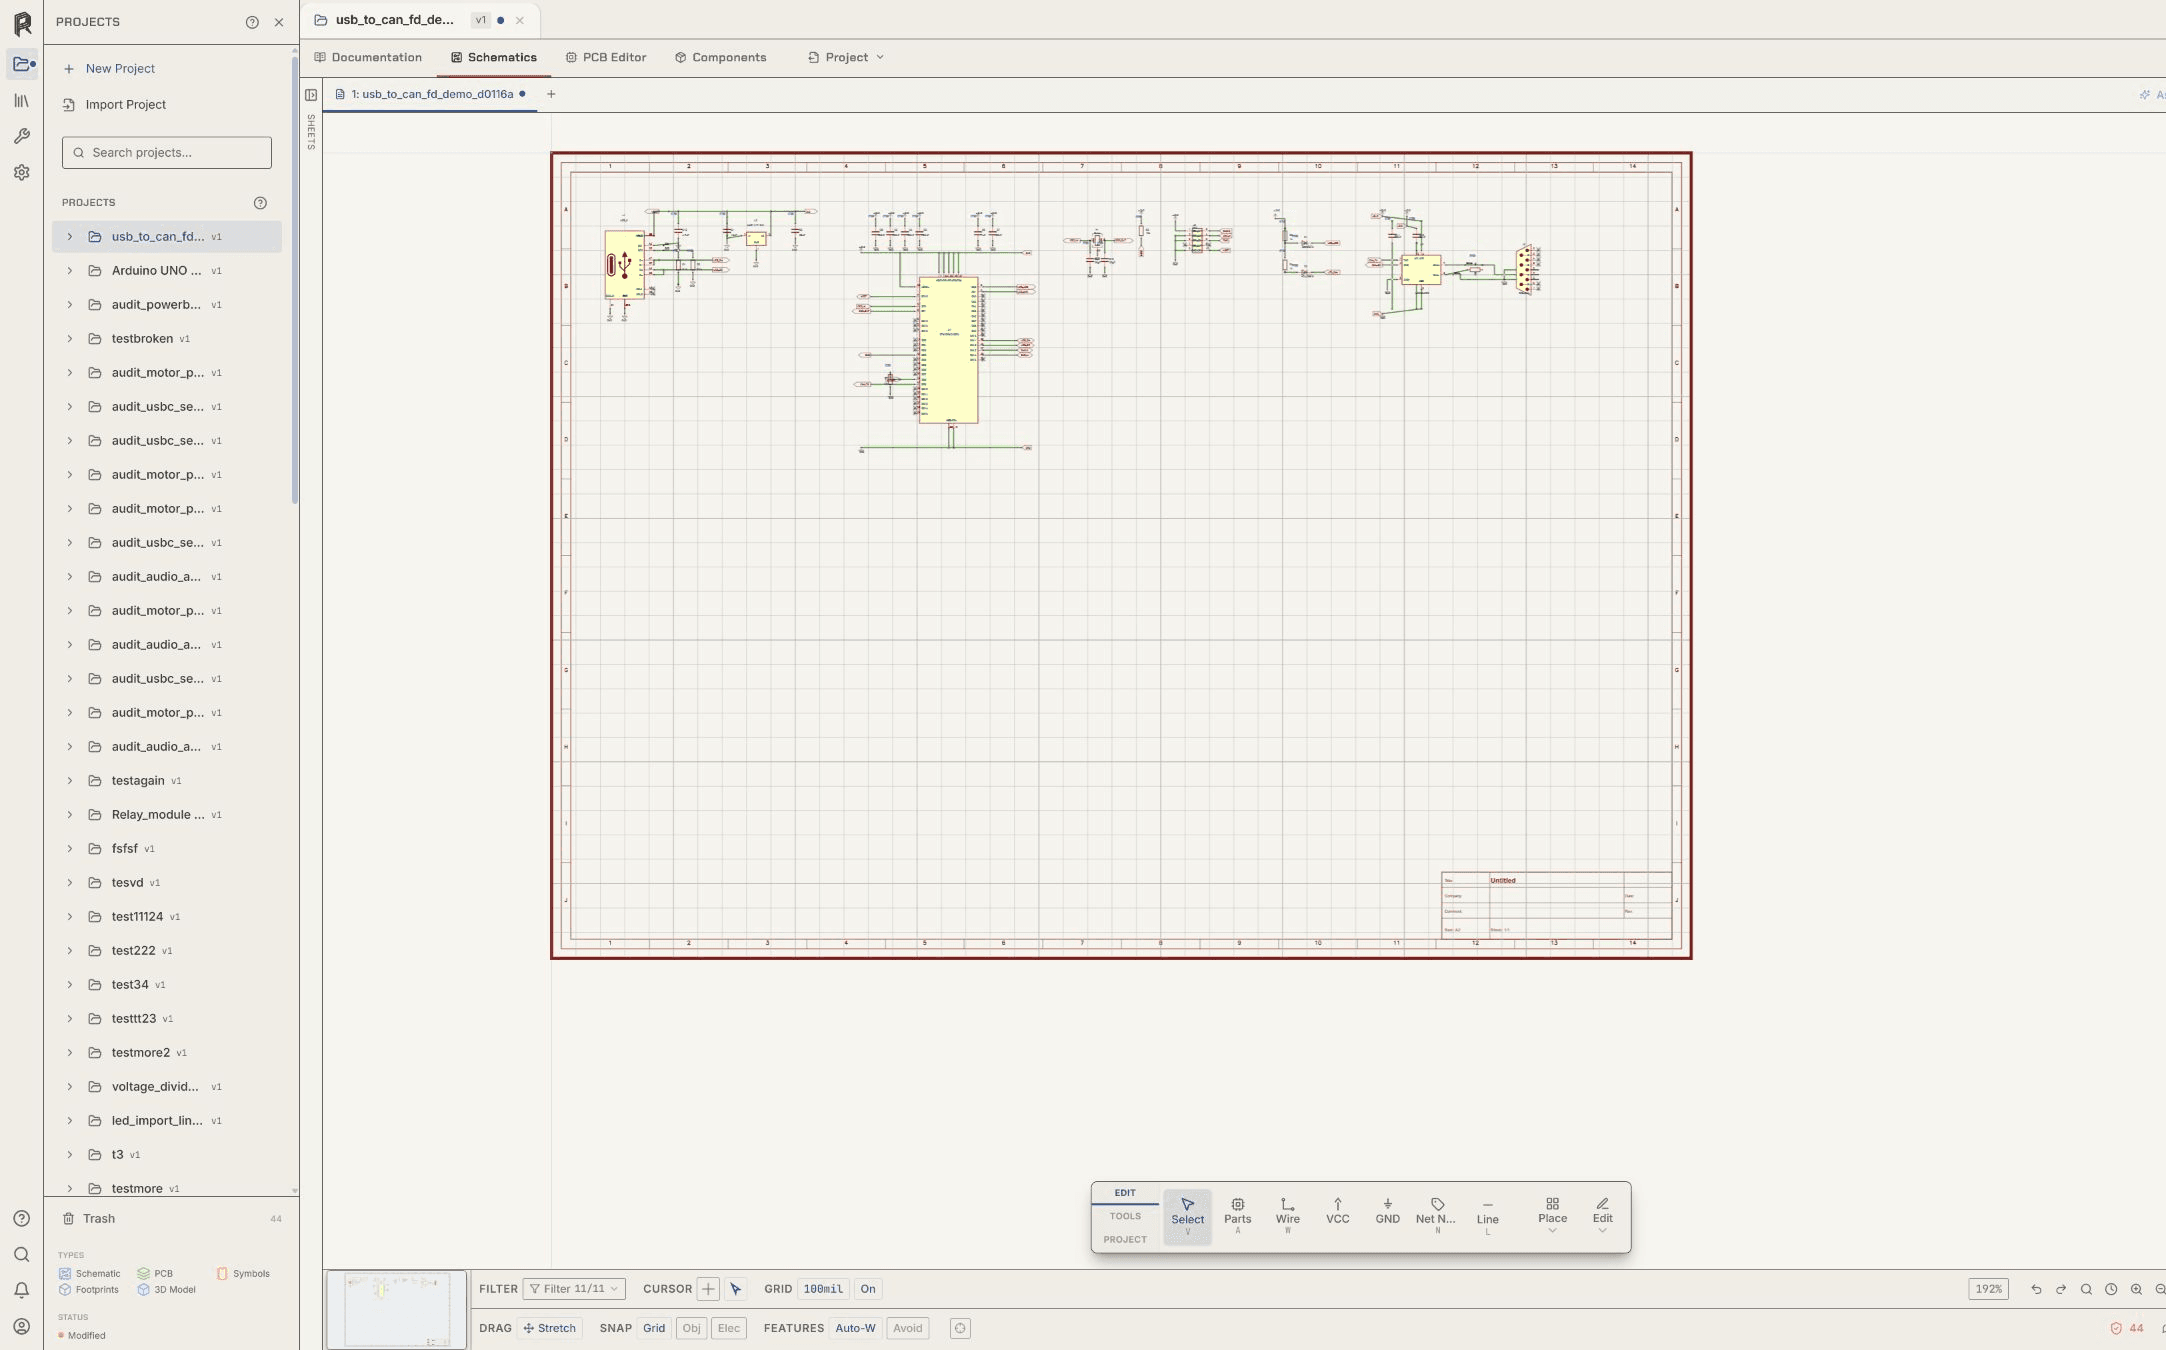Image resolution: width=2166 pixels, height=1350 pixels.
Task: Toggle Stretch drag mode
Action: [550, 1328]
